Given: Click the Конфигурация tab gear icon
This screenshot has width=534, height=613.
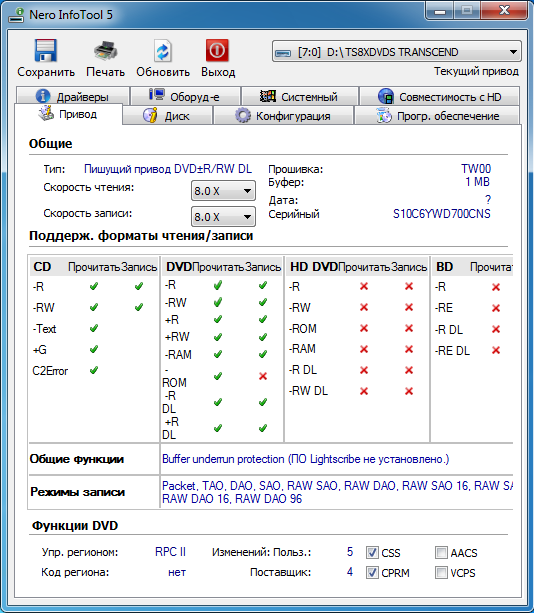Looking at the screenshot, I should pos(242,116).
